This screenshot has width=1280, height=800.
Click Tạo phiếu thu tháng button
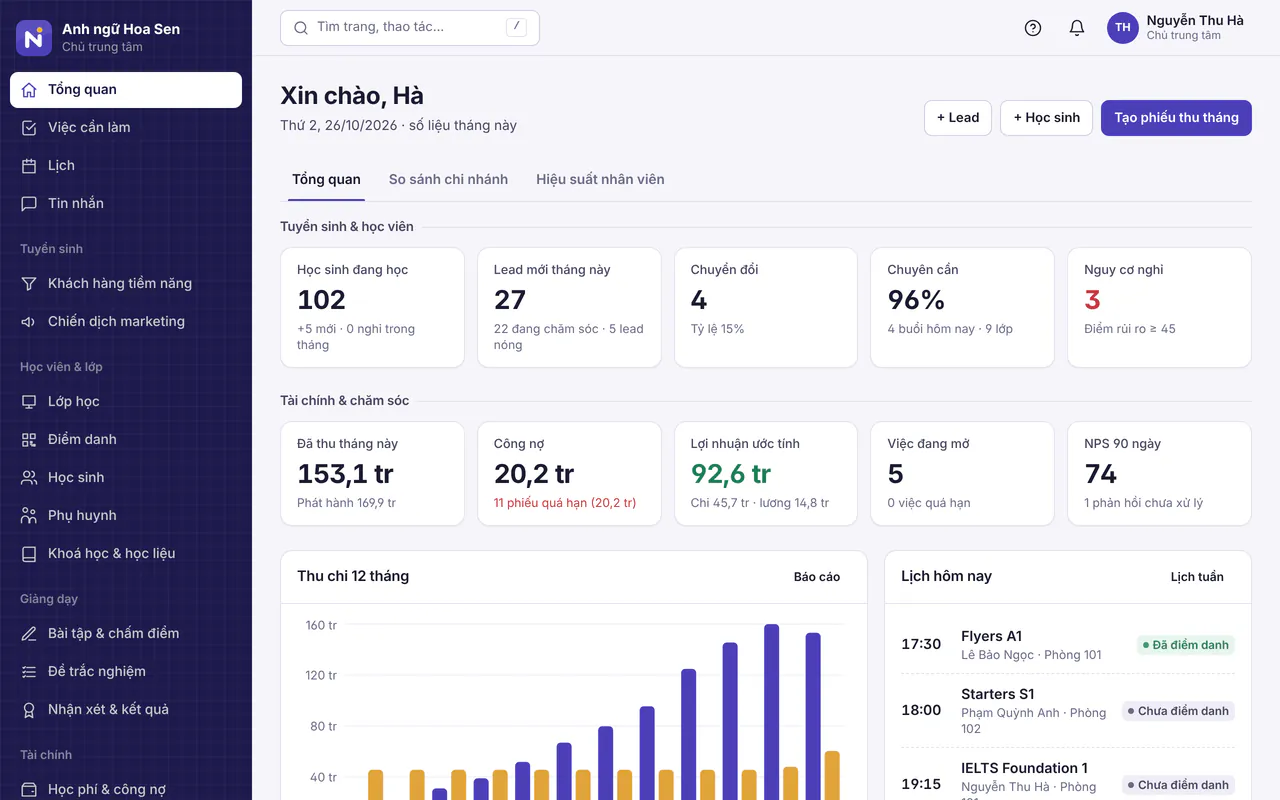pyautogui.click(x=1176, y=117)
